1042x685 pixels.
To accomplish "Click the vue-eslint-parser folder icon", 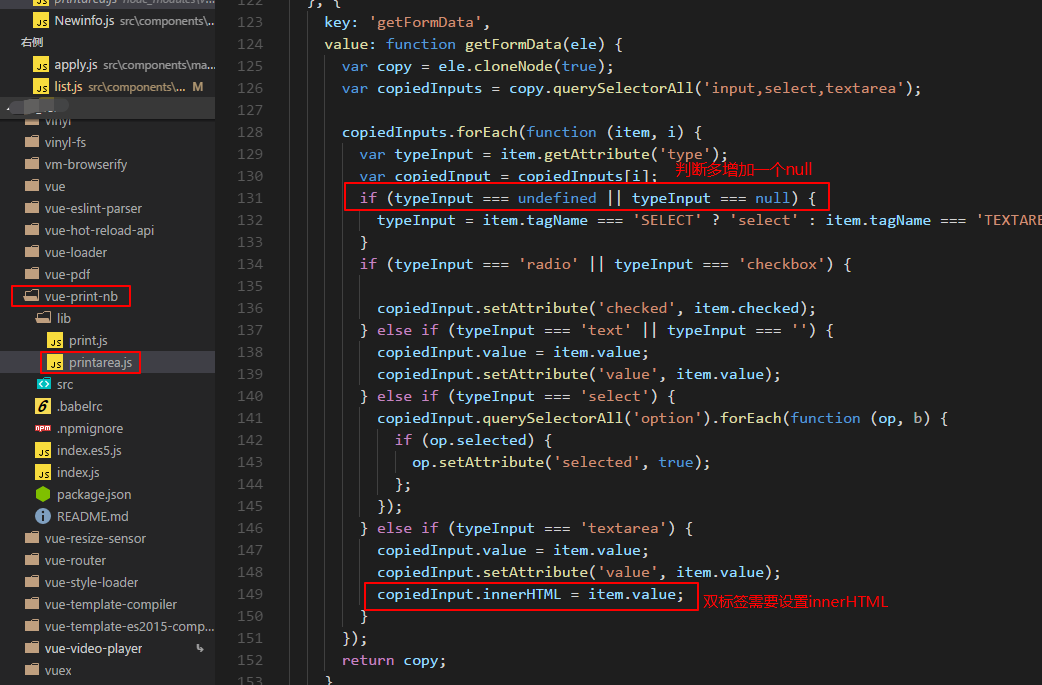I will (32, 207).
